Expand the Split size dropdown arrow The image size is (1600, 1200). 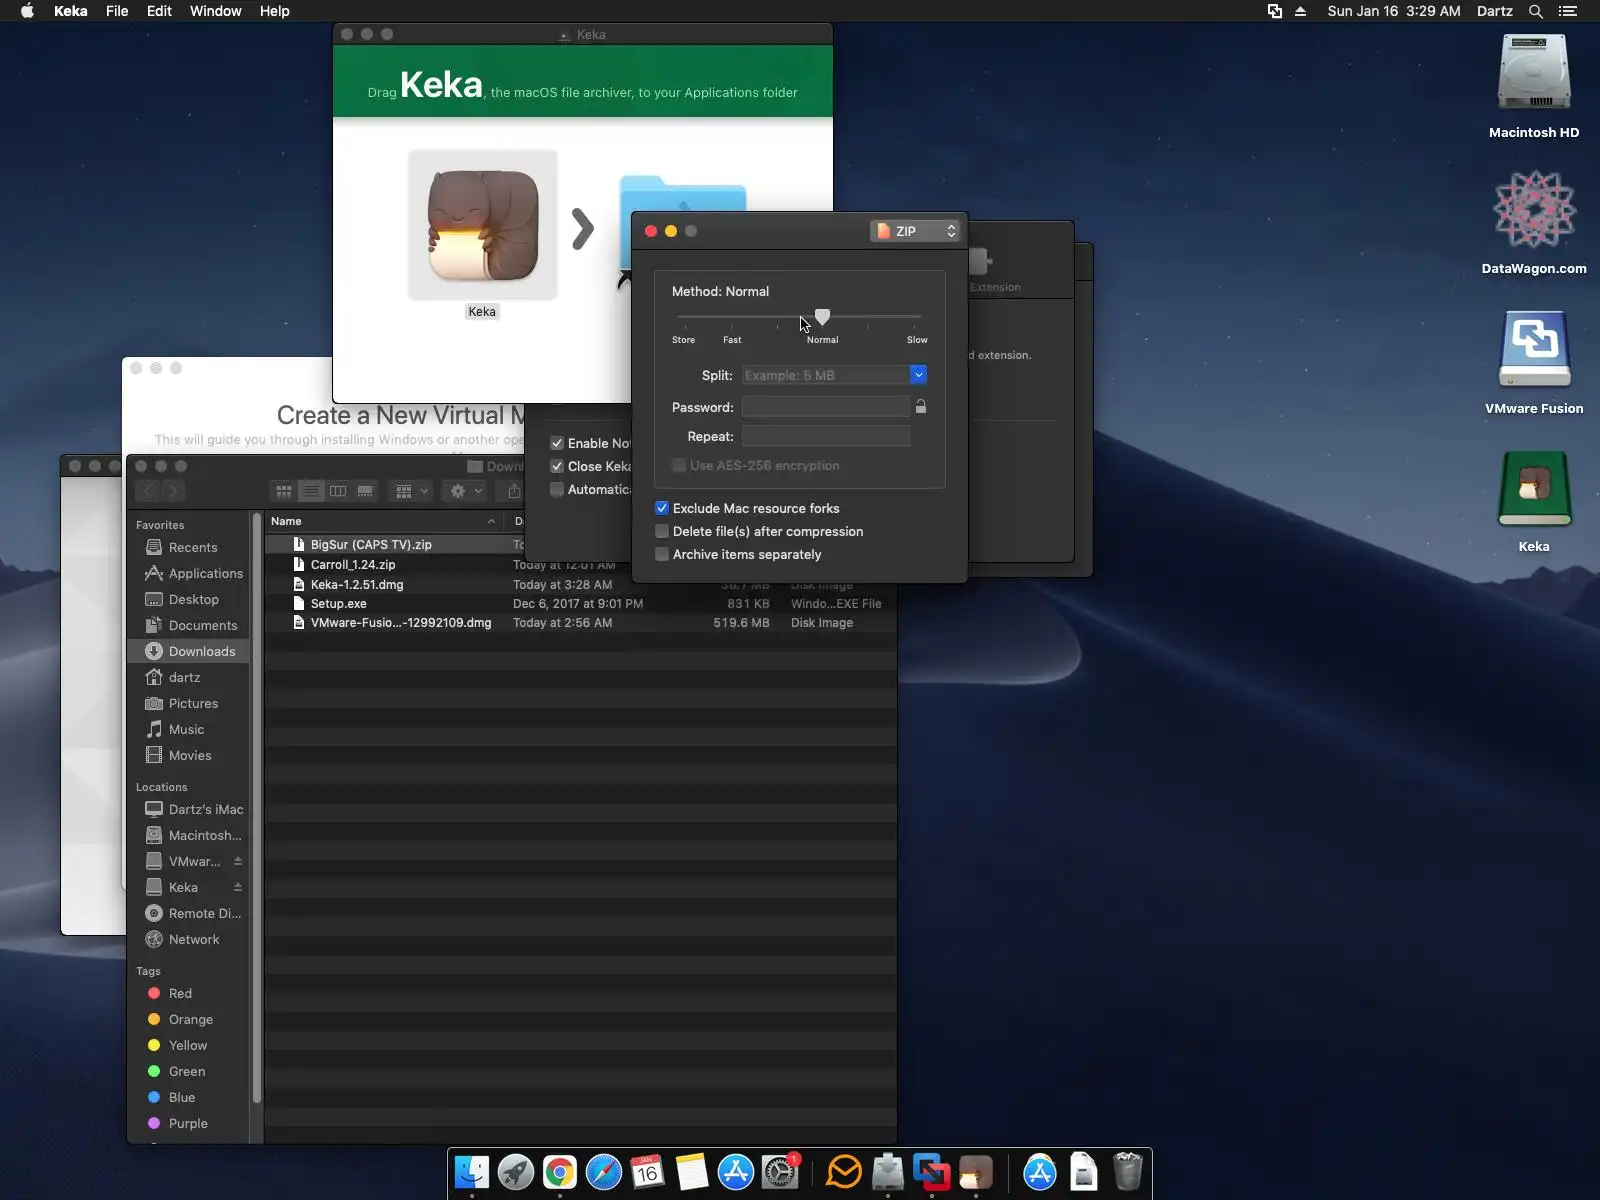tap(918, 375)
